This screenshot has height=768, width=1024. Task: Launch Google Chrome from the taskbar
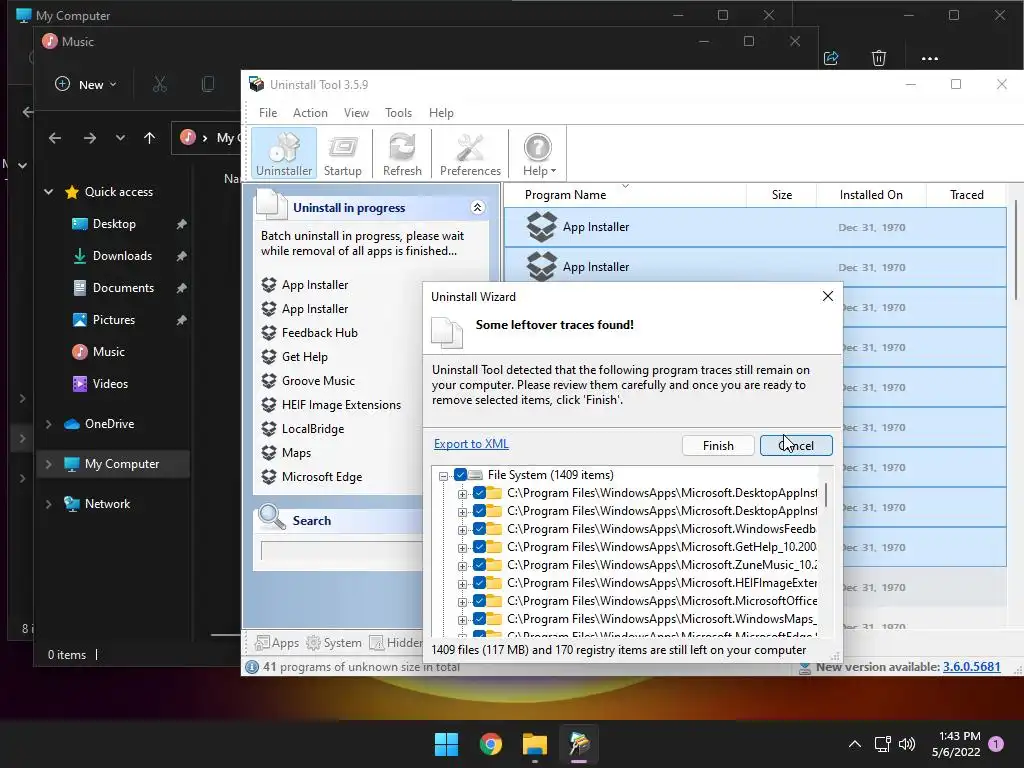pyautogui.click(x=490, y=744)
